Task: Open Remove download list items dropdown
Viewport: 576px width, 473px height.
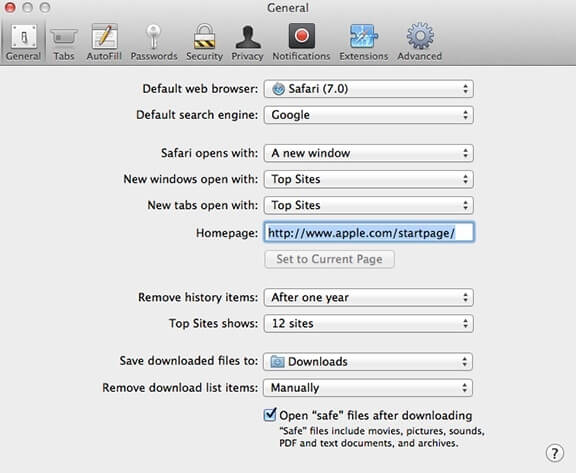Action: [368, 388]
